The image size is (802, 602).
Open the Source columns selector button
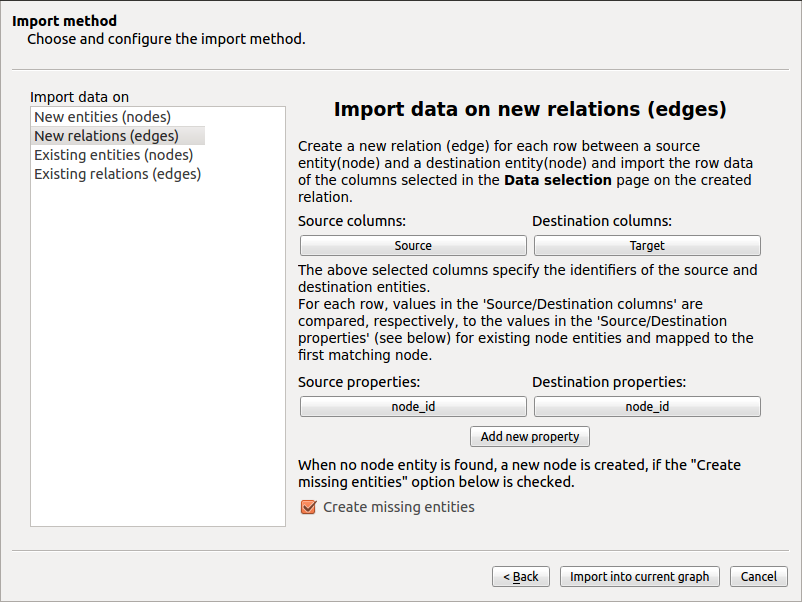[413, 246]
